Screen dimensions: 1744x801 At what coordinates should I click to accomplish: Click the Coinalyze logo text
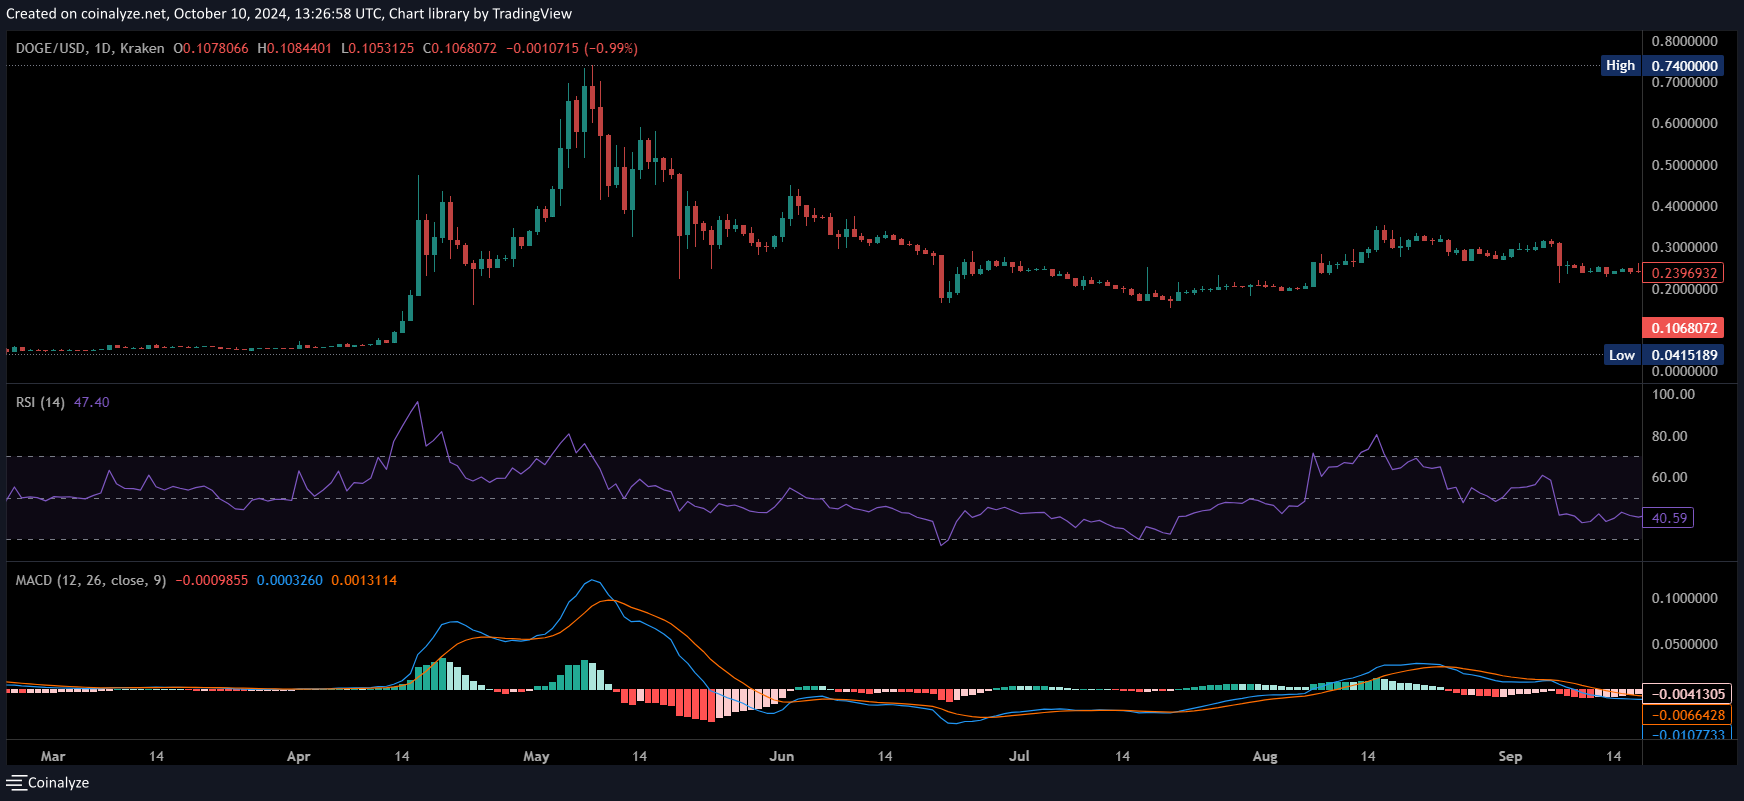[x=58, y=783]
